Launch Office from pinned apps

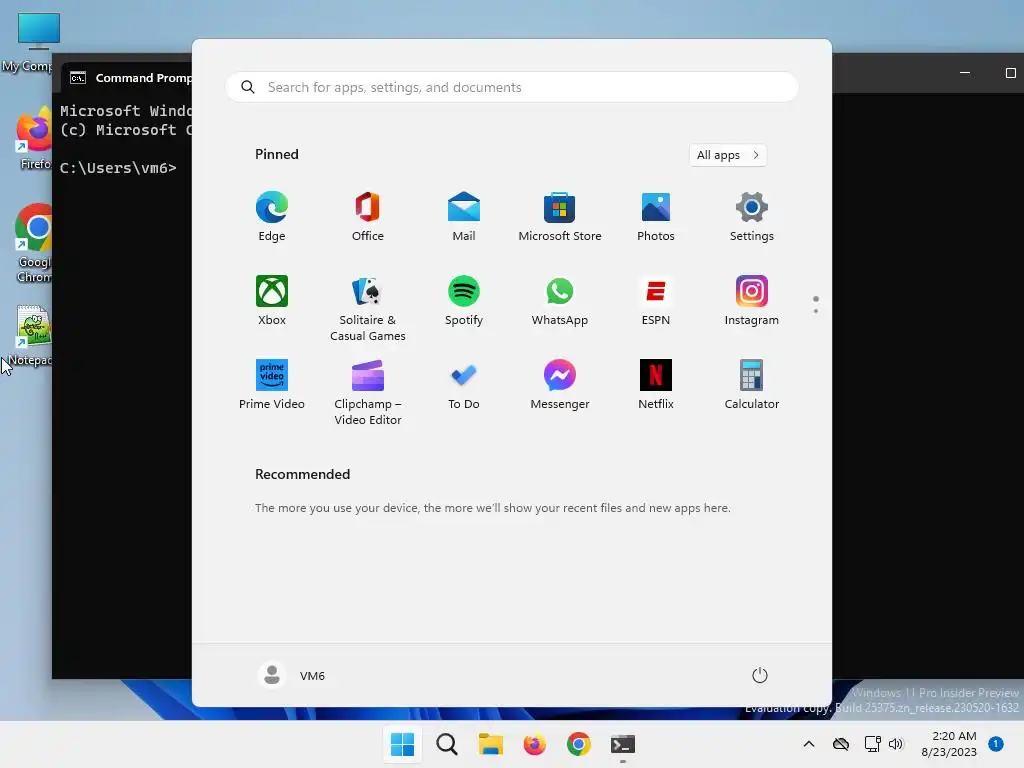pos(368,217)
